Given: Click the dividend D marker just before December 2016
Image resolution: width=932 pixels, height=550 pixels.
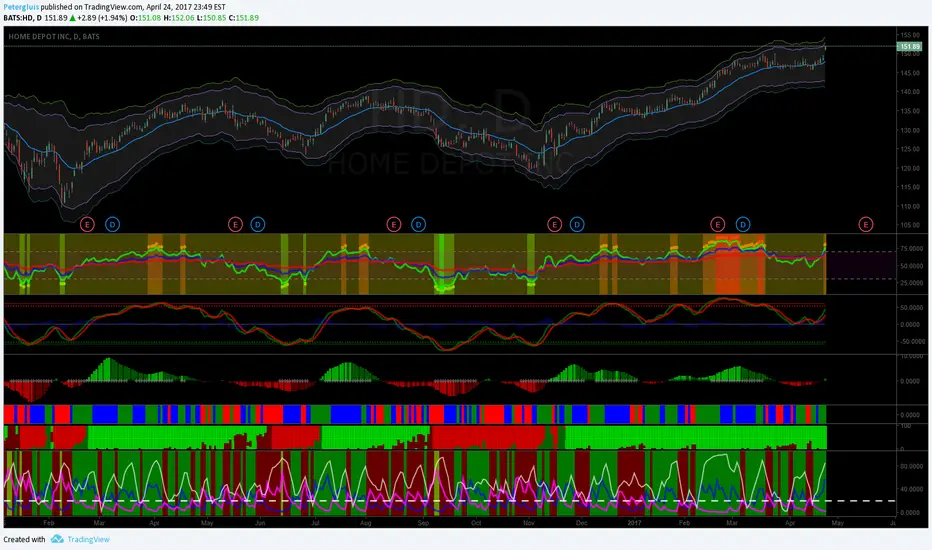Looking at the screenshot, I should (x=577, y=224).
